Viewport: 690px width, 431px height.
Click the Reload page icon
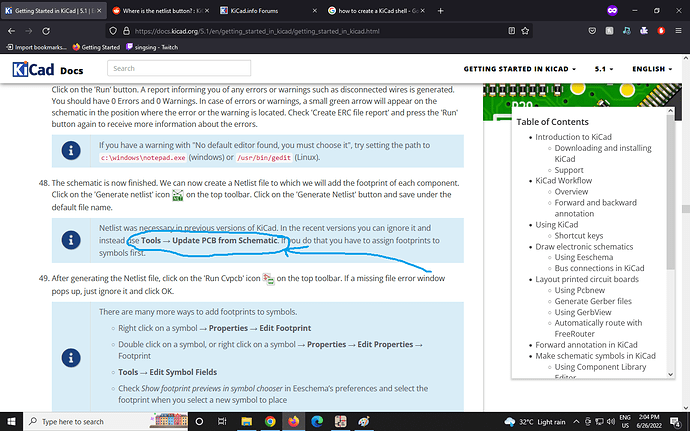tap(46, 31)
